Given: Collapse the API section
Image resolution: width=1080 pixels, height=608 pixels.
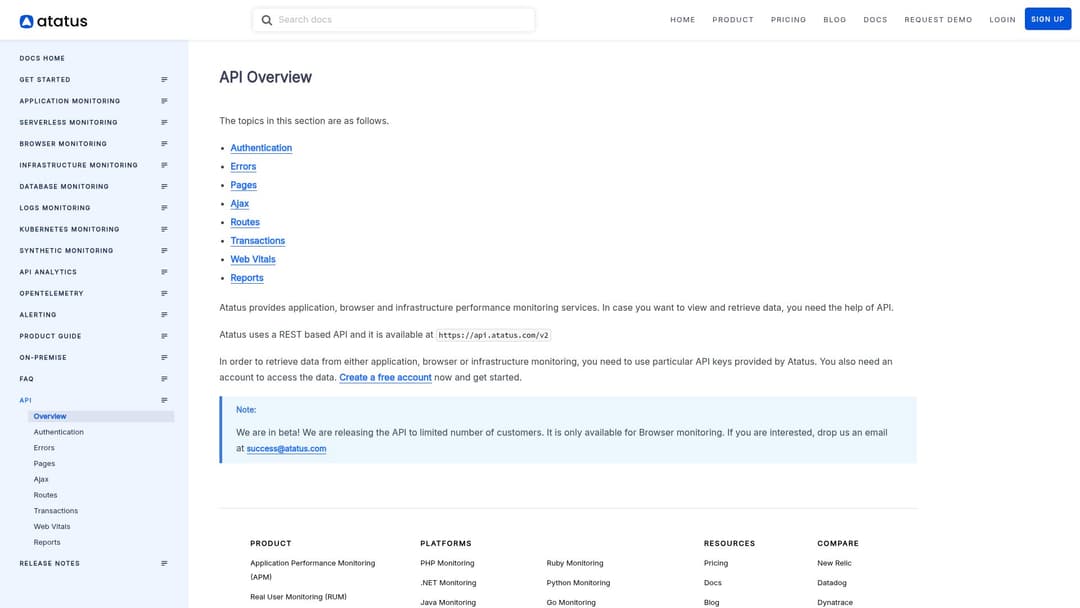Looking at the screenshot, I should pos(164,400).
